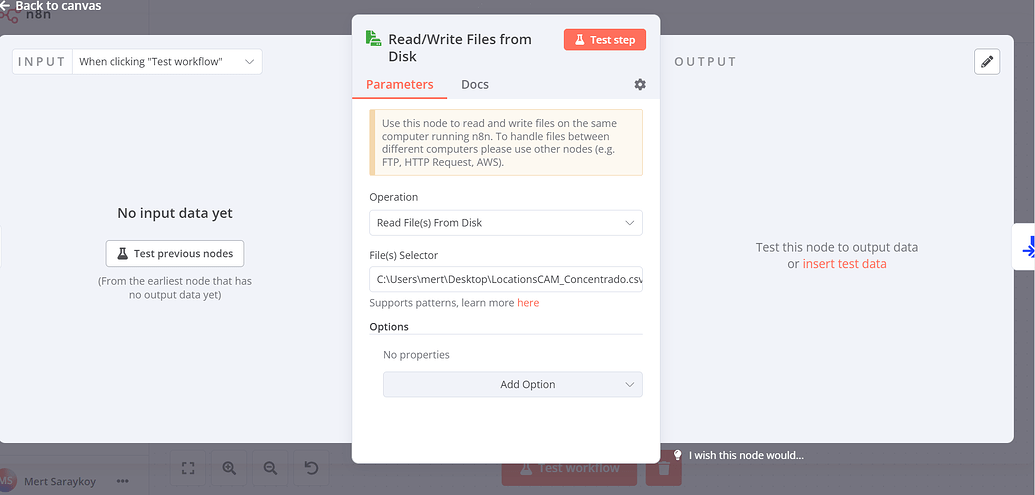The image size is (1035, 495).
Task: Open the user menu three dots
Action: (x=123, y=481)
